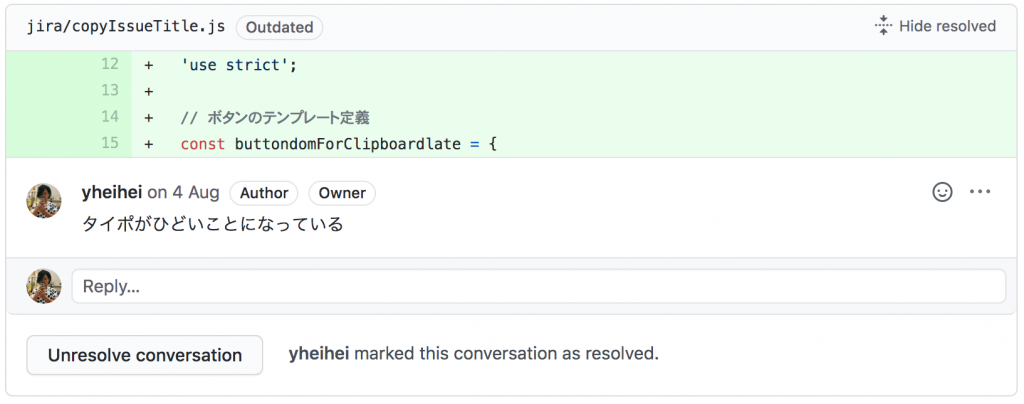Image resolution: width=1024 pixels, height=404 pixels.
Task: Click the buttondomForClipboardlate code line
Action: point(339,144)
